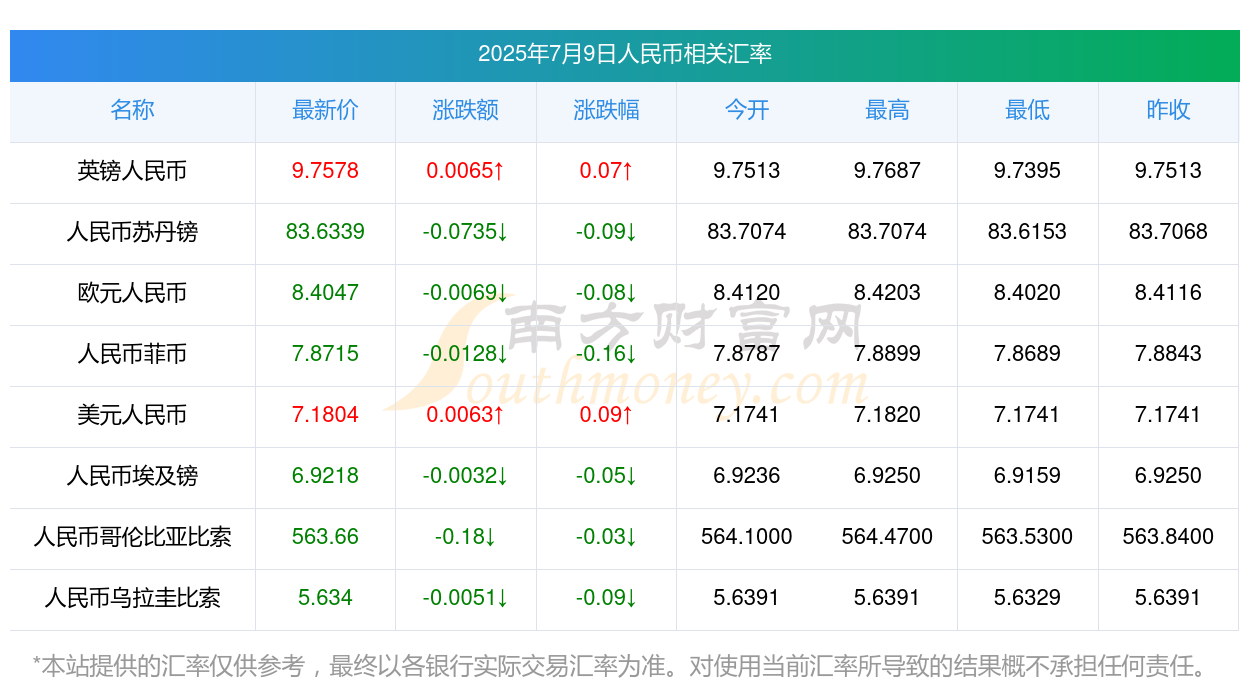Viewport: 1250px width, 698px height.
Task: Click change amount 0.0065↑
Action: click(466, 171)
